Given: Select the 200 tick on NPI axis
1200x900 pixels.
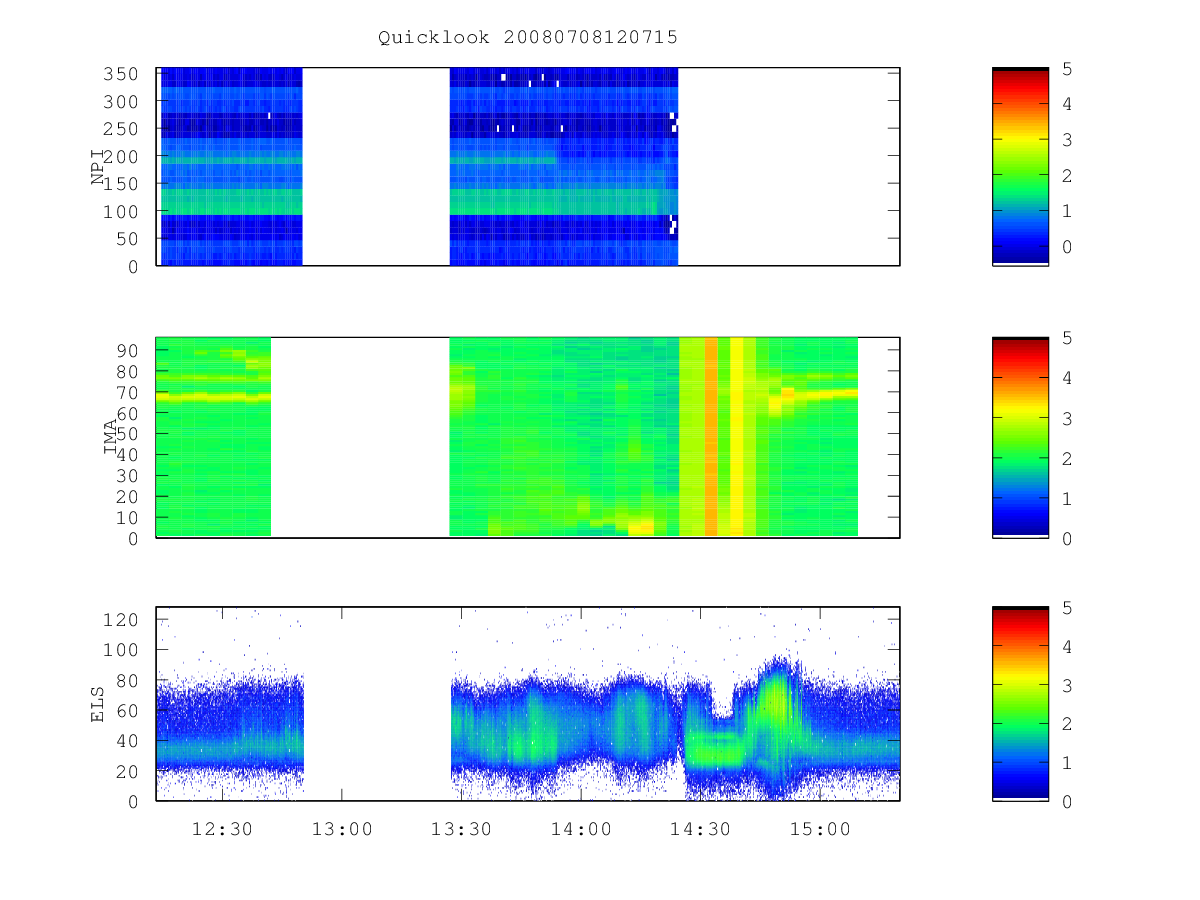Looking at the screenshot, I should click(x=122, y=157).
